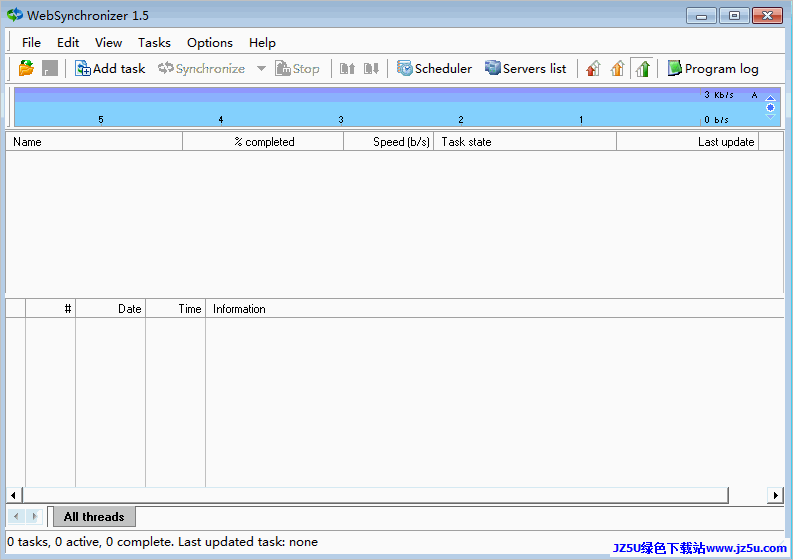Click the Synchronize toolbar button

[201, 68]
